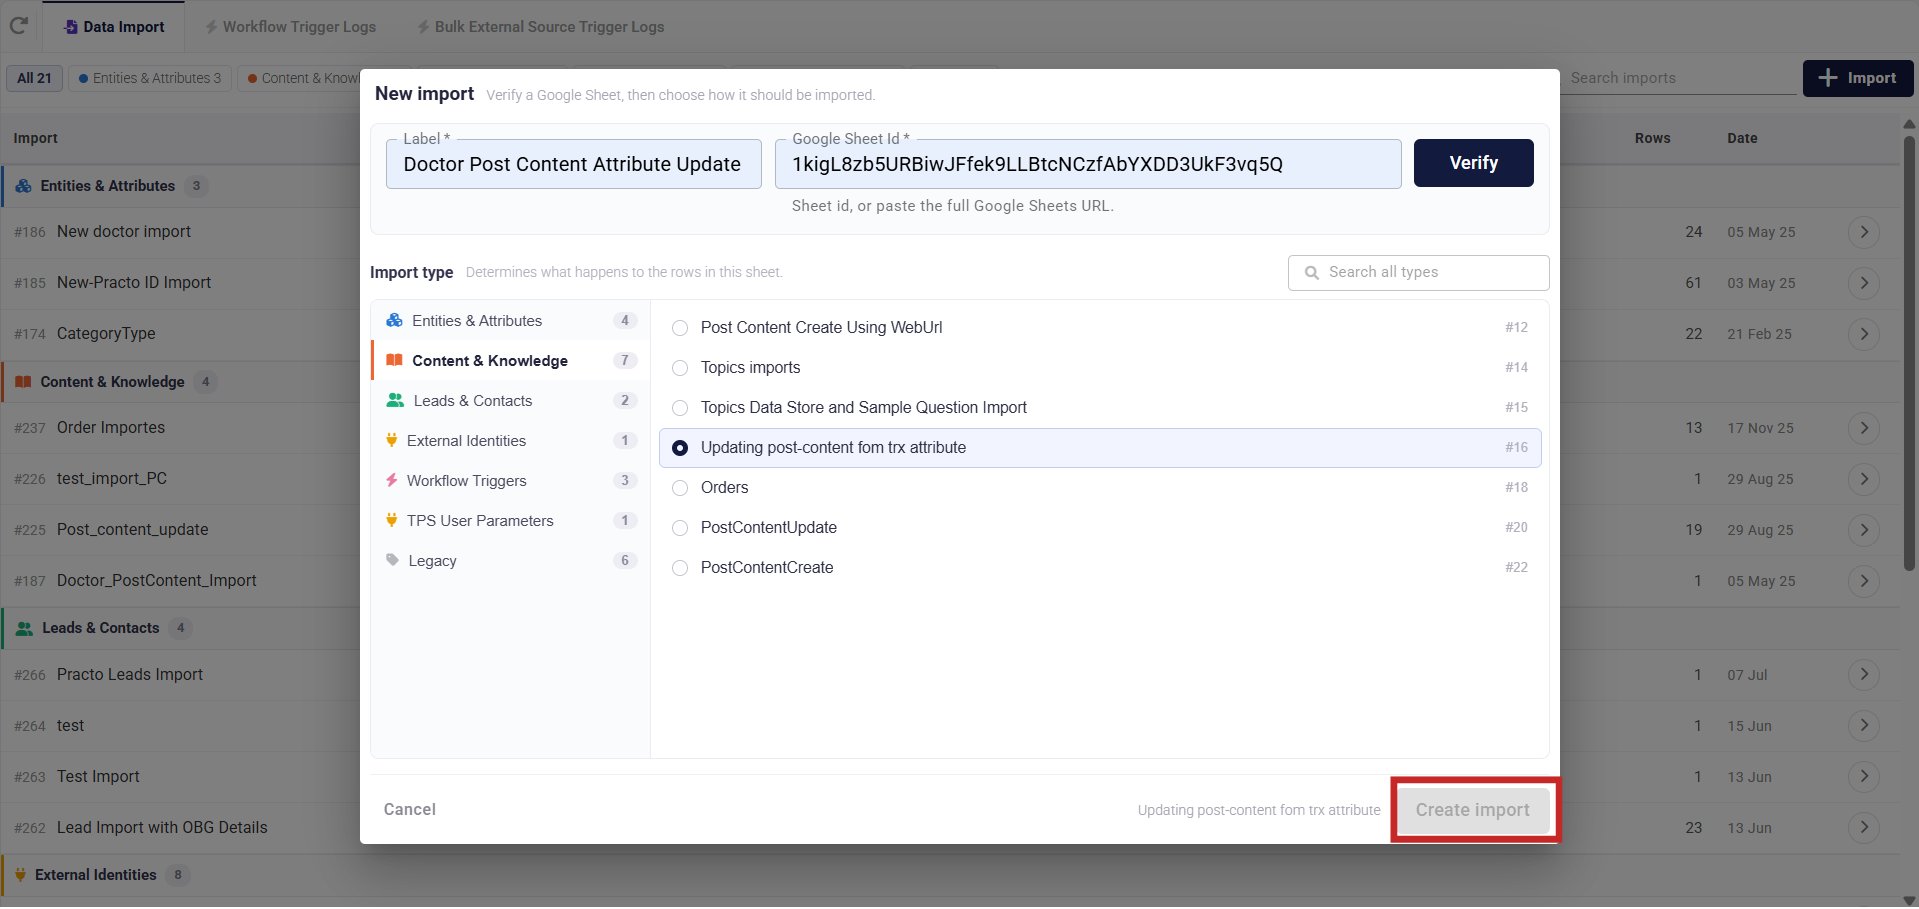
Task: Click the Create import button
Action: [1473, 810]
